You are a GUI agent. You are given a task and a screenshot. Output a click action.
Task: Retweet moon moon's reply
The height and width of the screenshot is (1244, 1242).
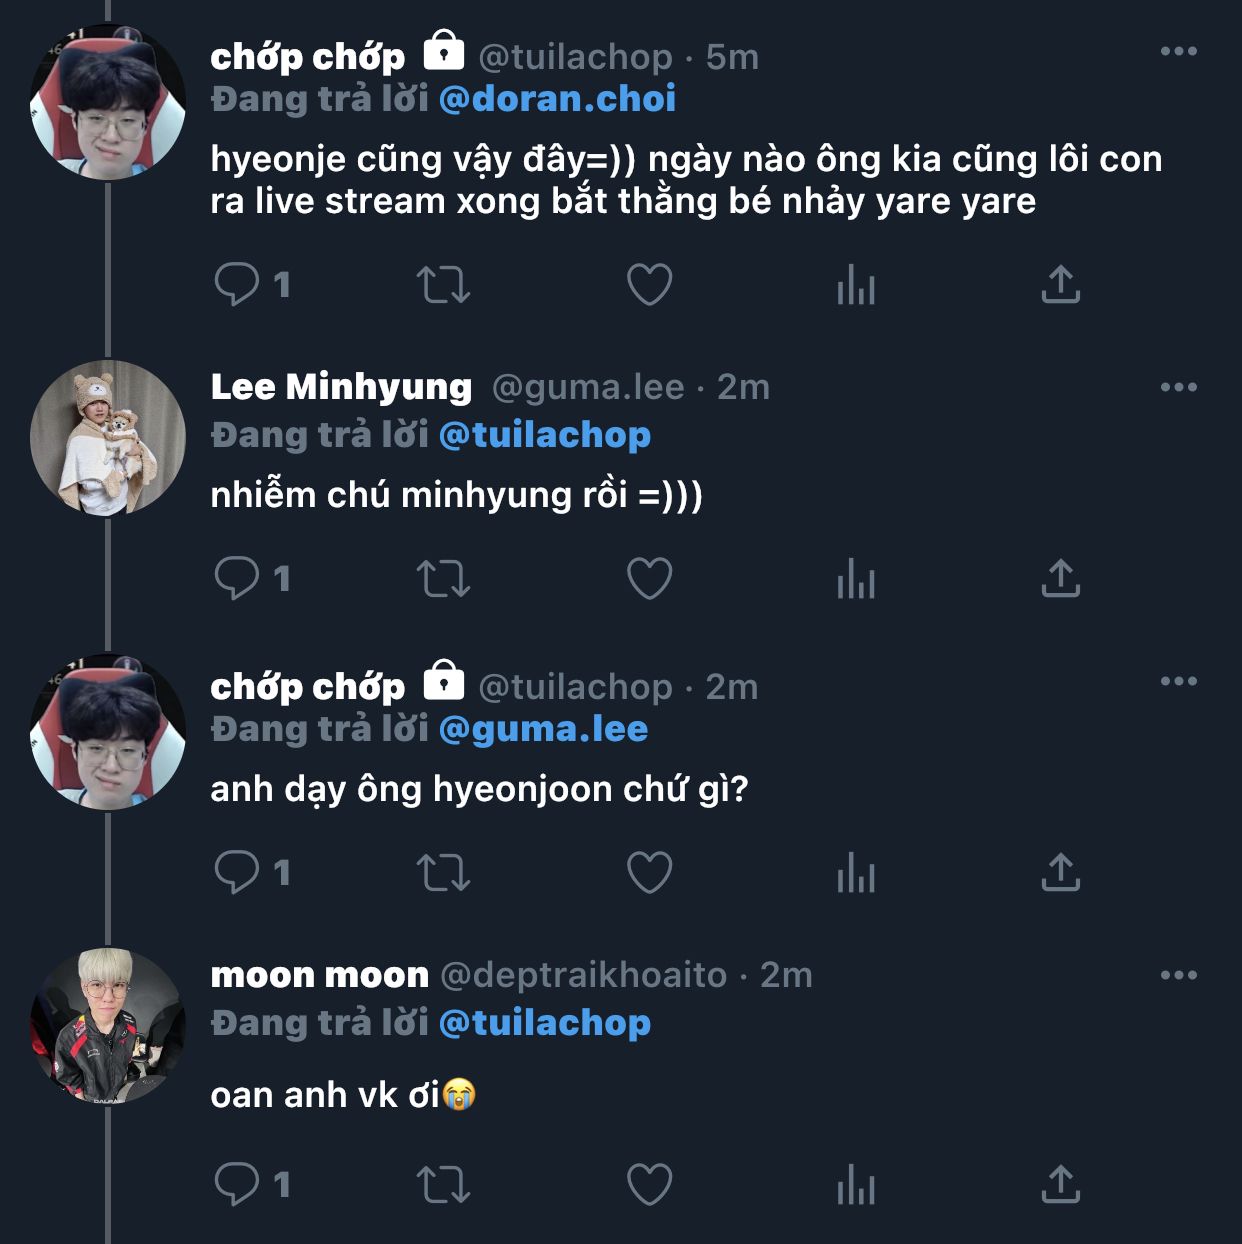[443, 1185]
